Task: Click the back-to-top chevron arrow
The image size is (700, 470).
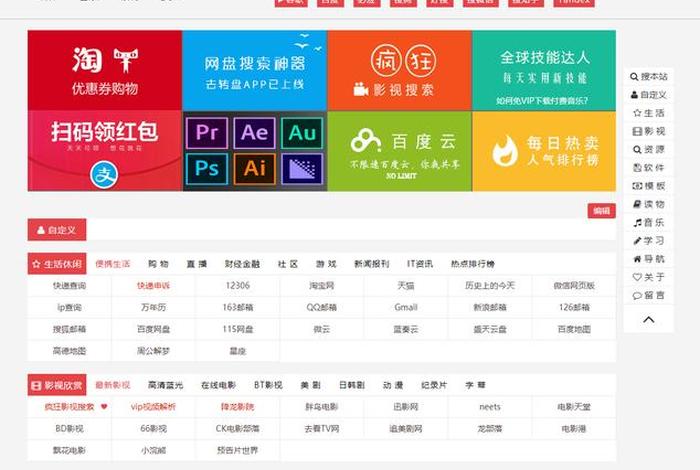Action: (x=649, y=320)
